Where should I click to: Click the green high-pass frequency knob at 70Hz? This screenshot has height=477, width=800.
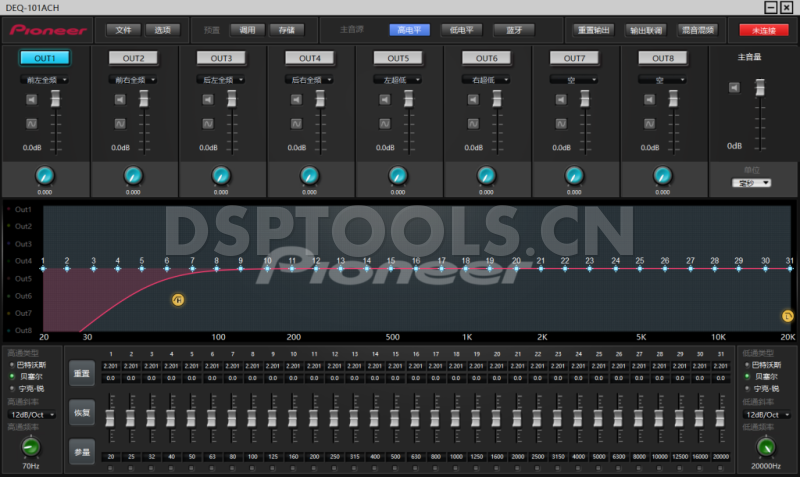pos(30,445)
